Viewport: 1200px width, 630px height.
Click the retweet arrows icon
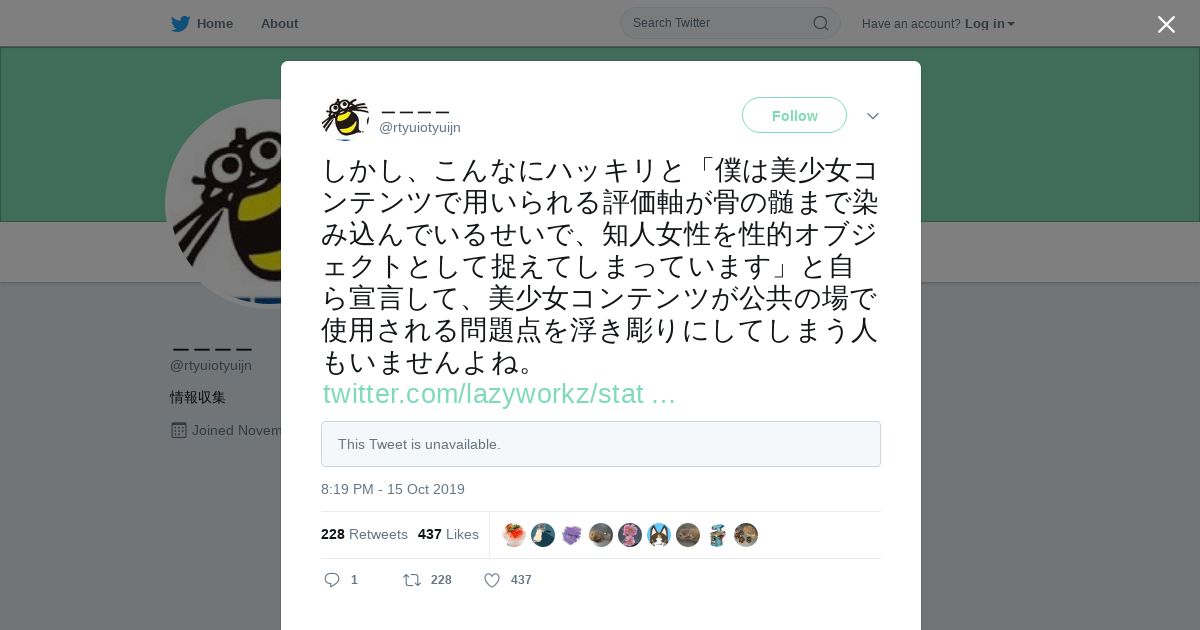pyautogui.click(x=411, y=580)
